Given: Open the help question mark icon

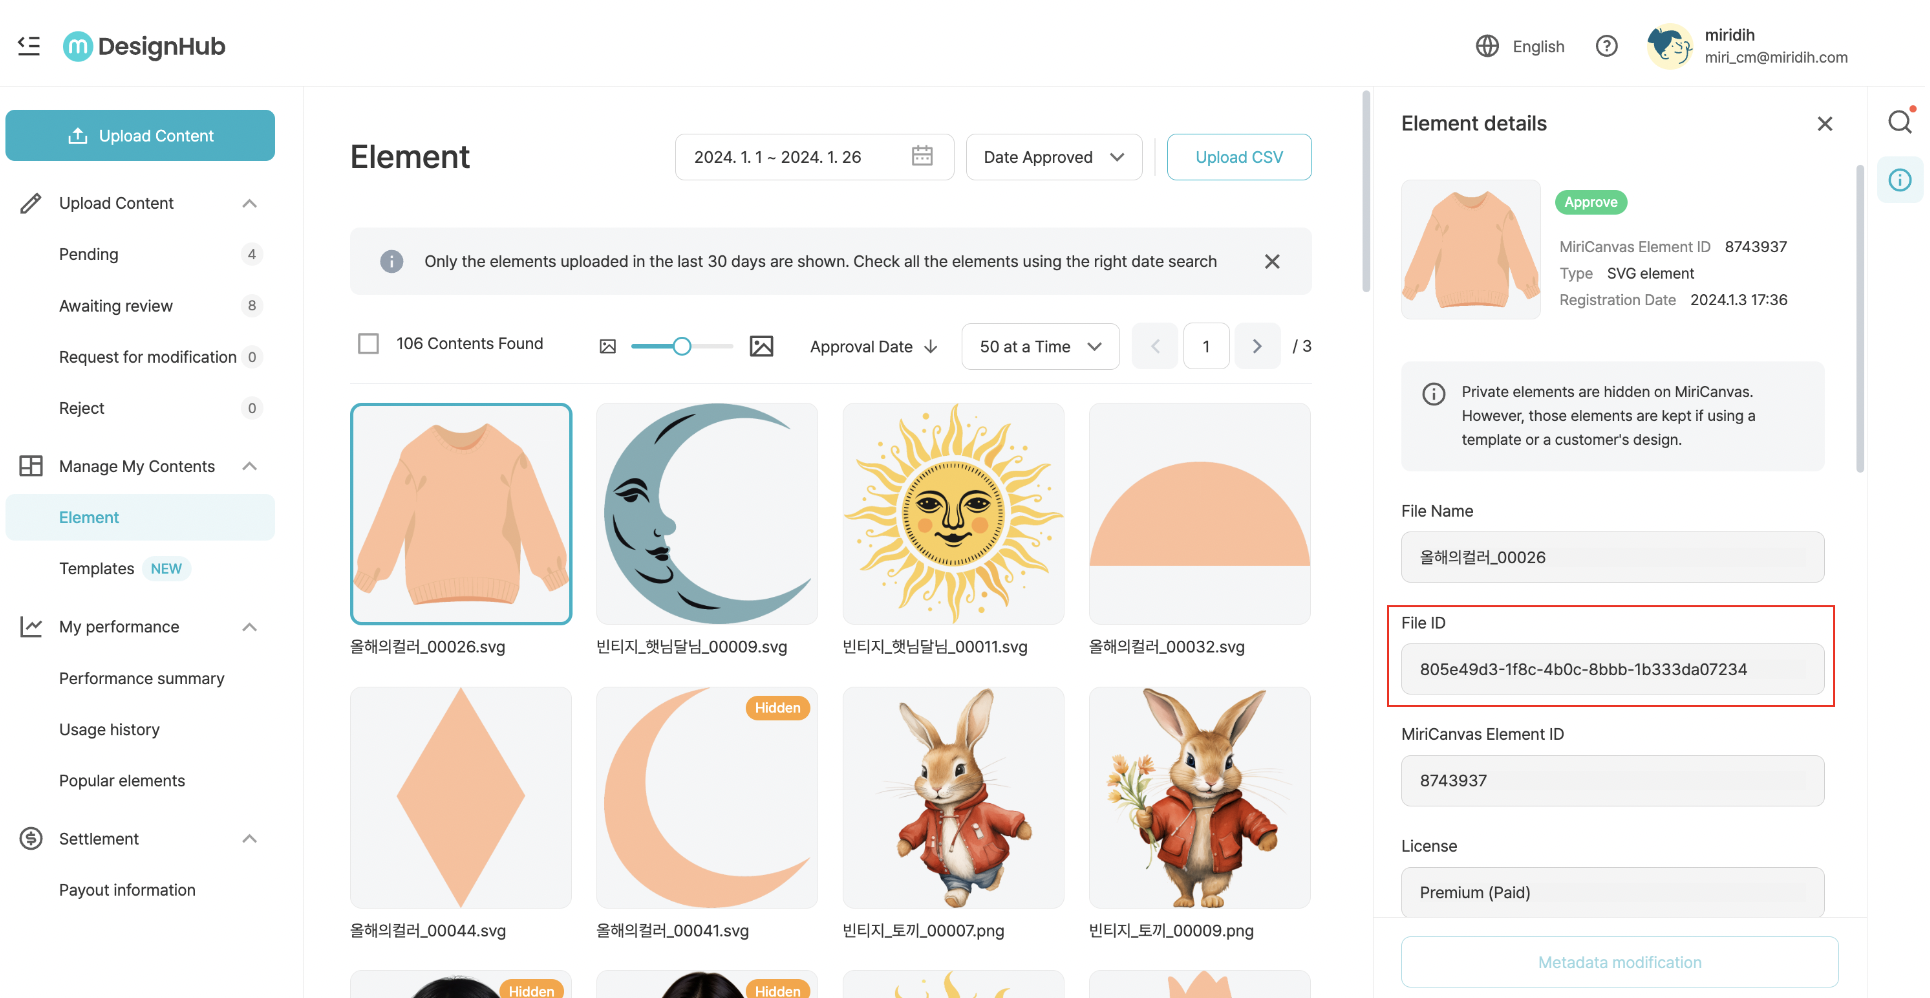Looking at the screenshot, I should tap(1606, 46).
